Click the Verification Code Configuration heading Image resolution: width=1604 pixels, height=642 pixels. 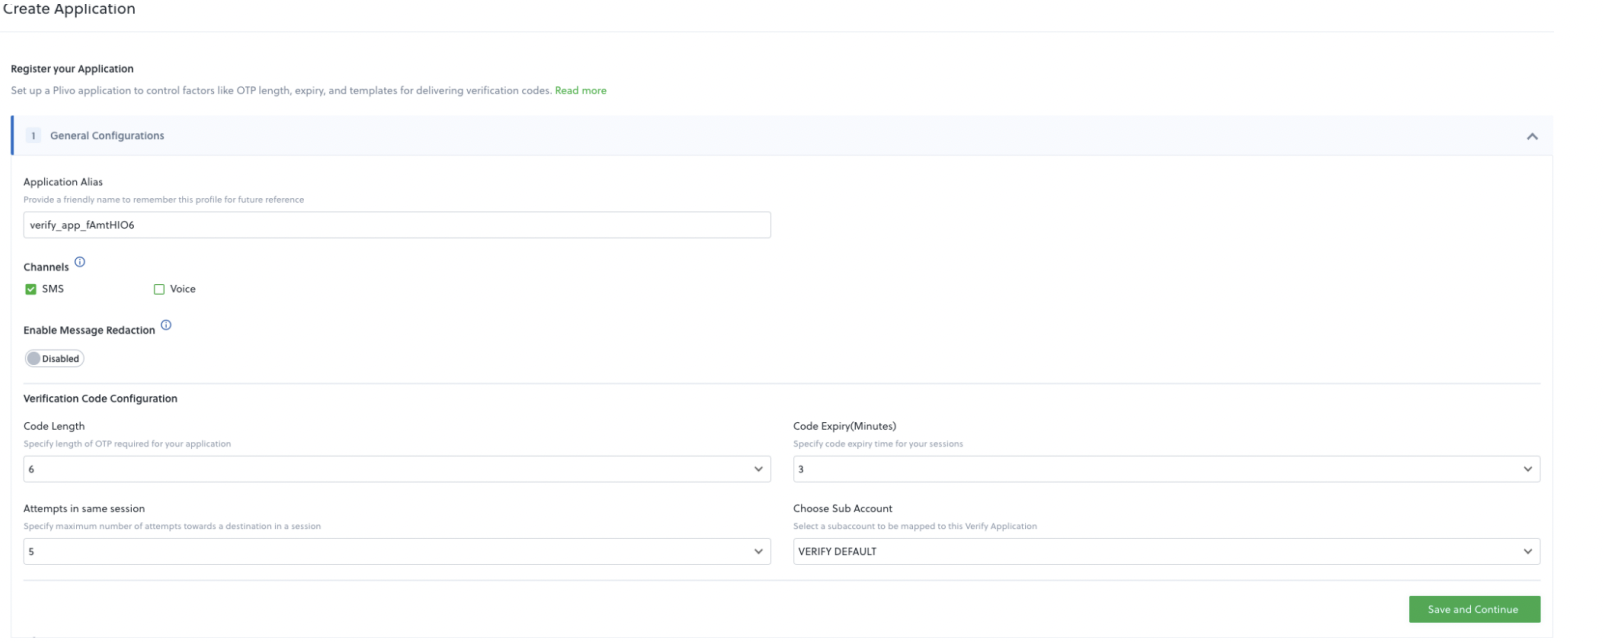point(100,399)
